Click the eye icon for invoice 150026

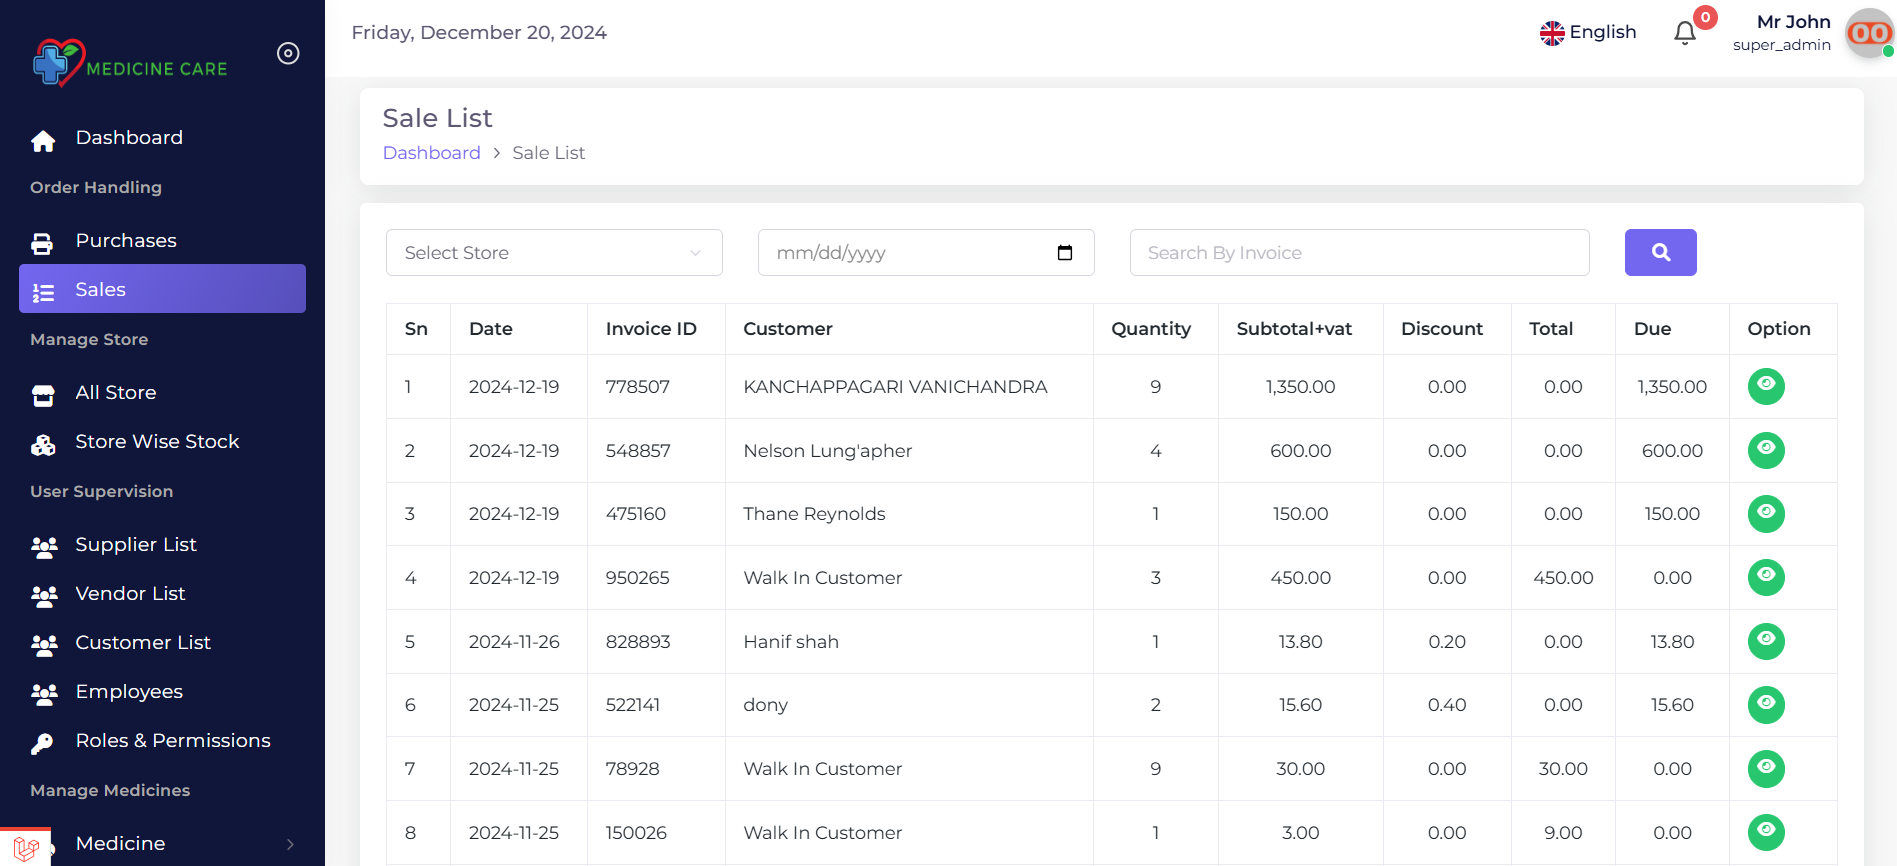point(1766,832)
